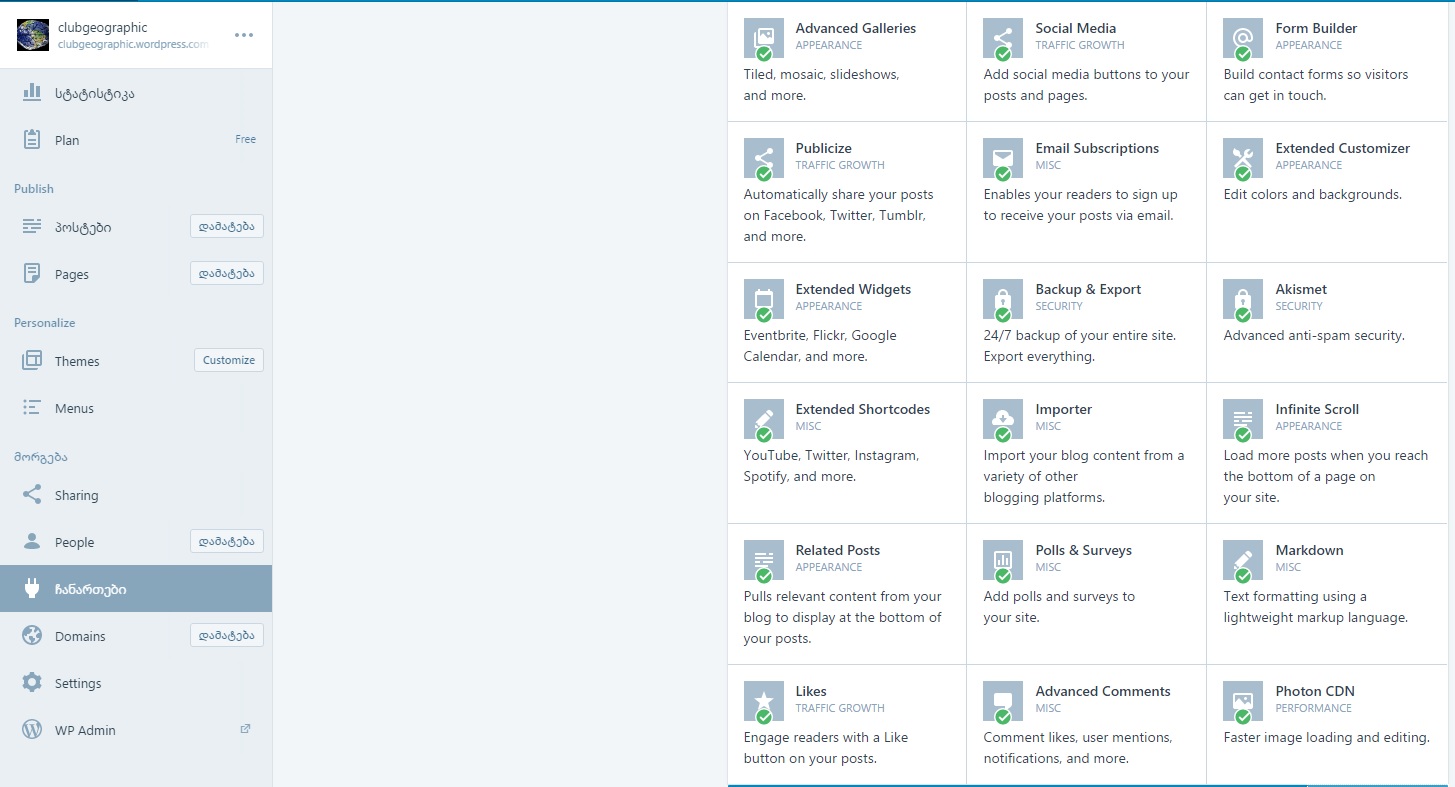The image size is (1455, 787).
Task: Select the Extended Customizer tools icon
Action: [1243, 158]
